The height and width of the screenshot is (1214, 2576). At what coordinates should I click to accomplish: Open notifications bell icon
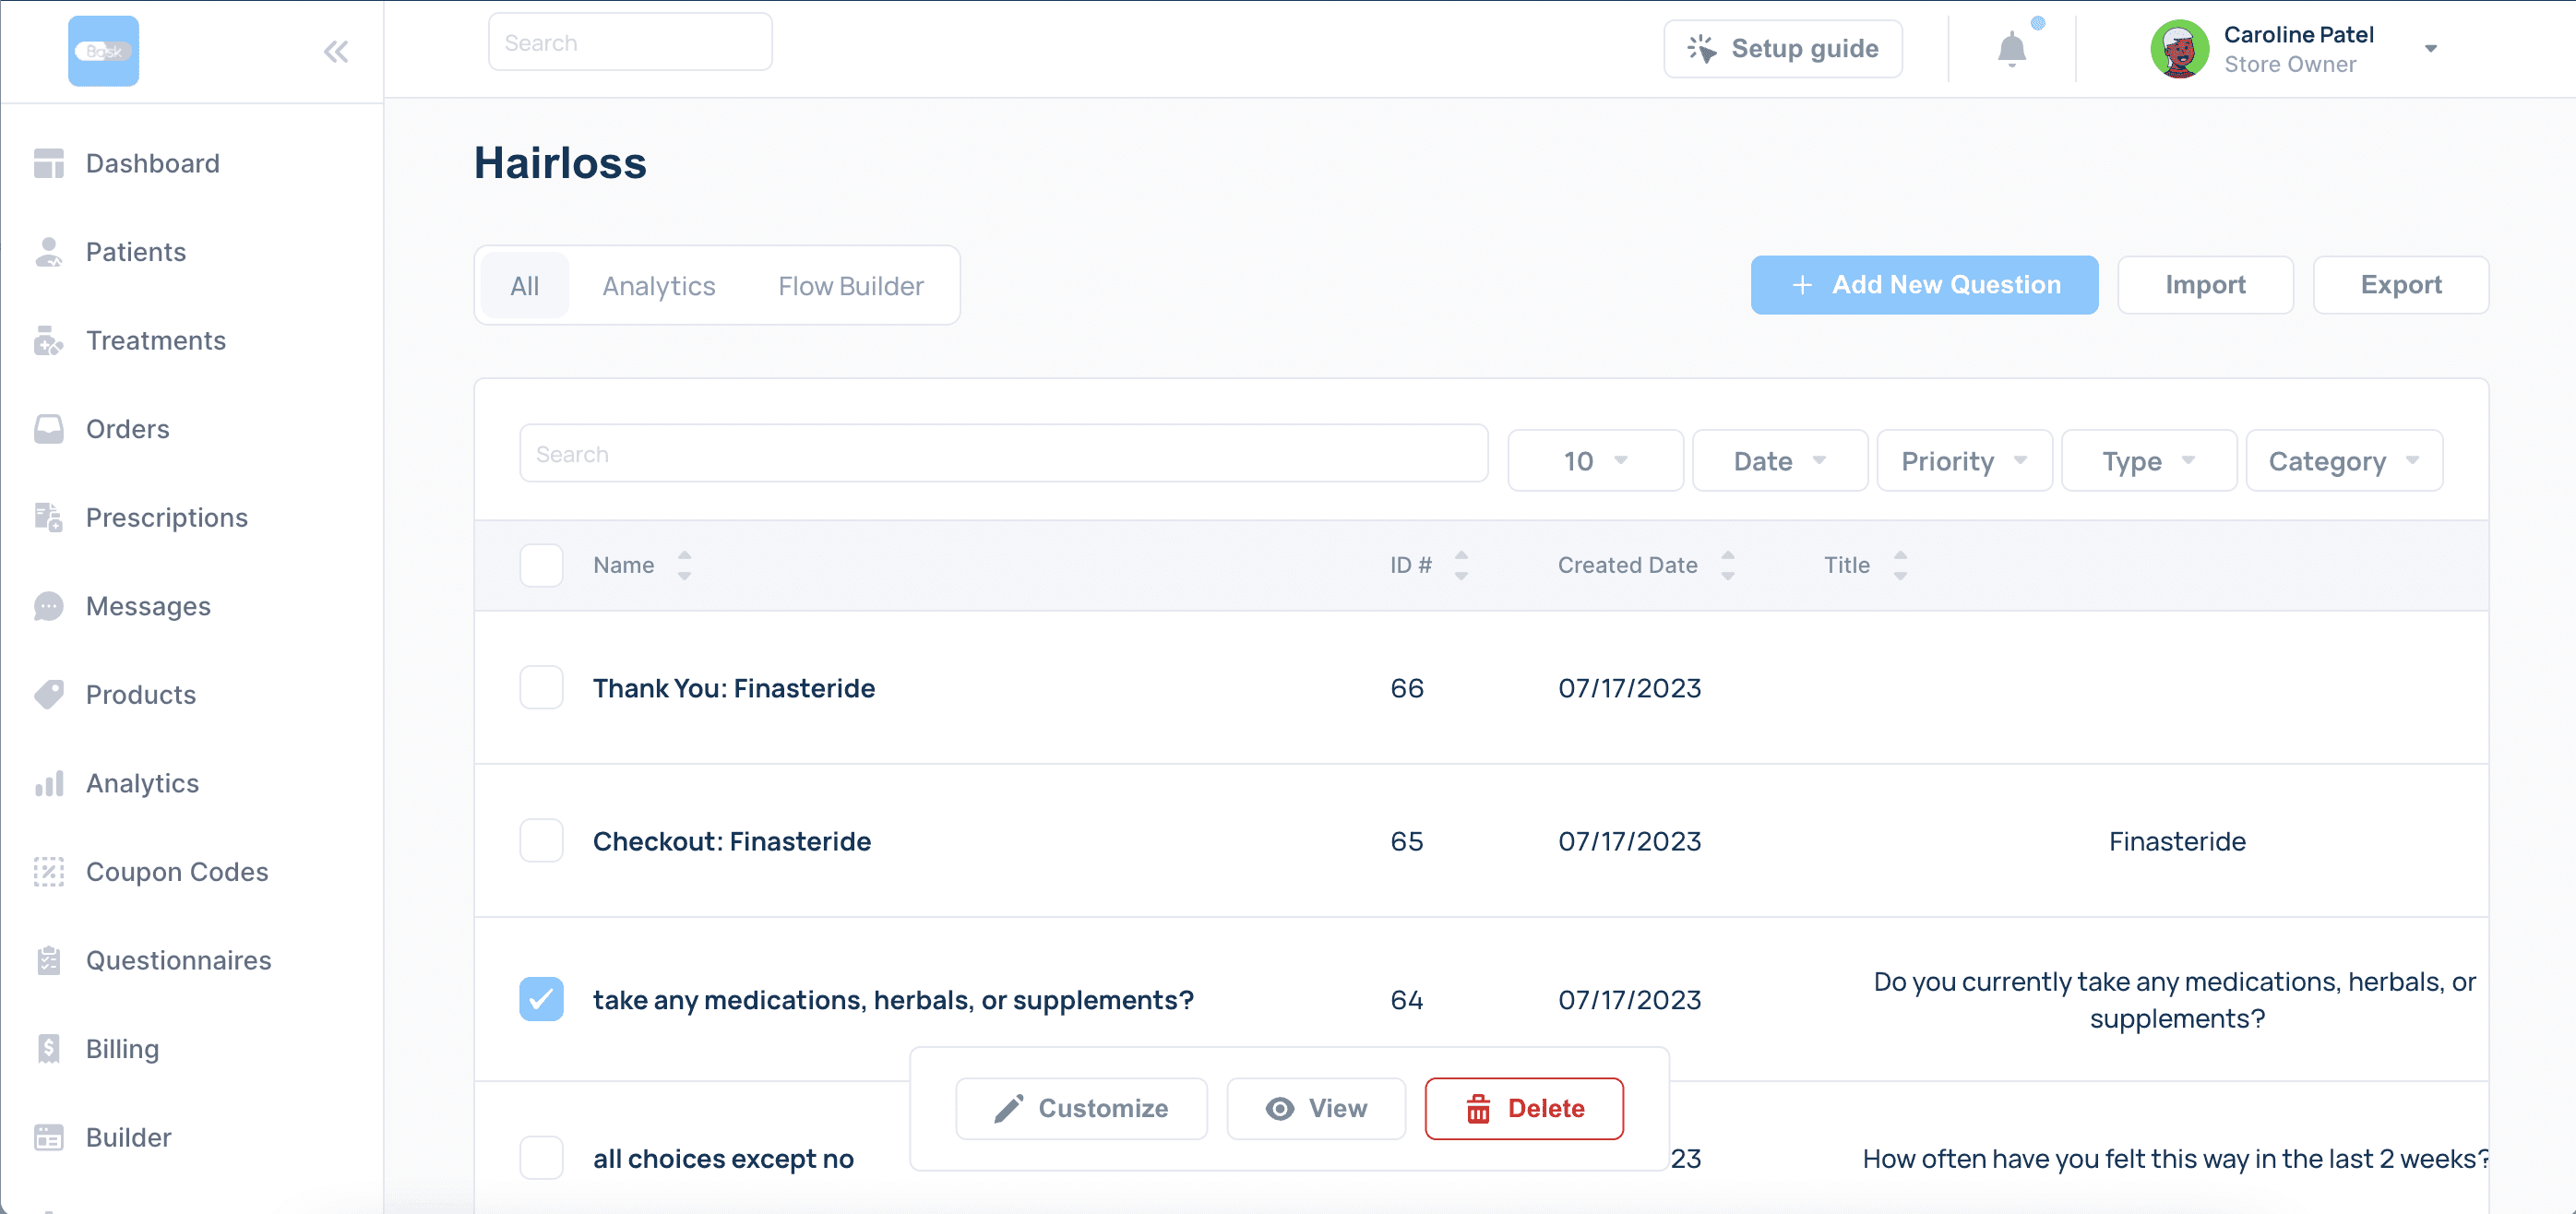2011,48
